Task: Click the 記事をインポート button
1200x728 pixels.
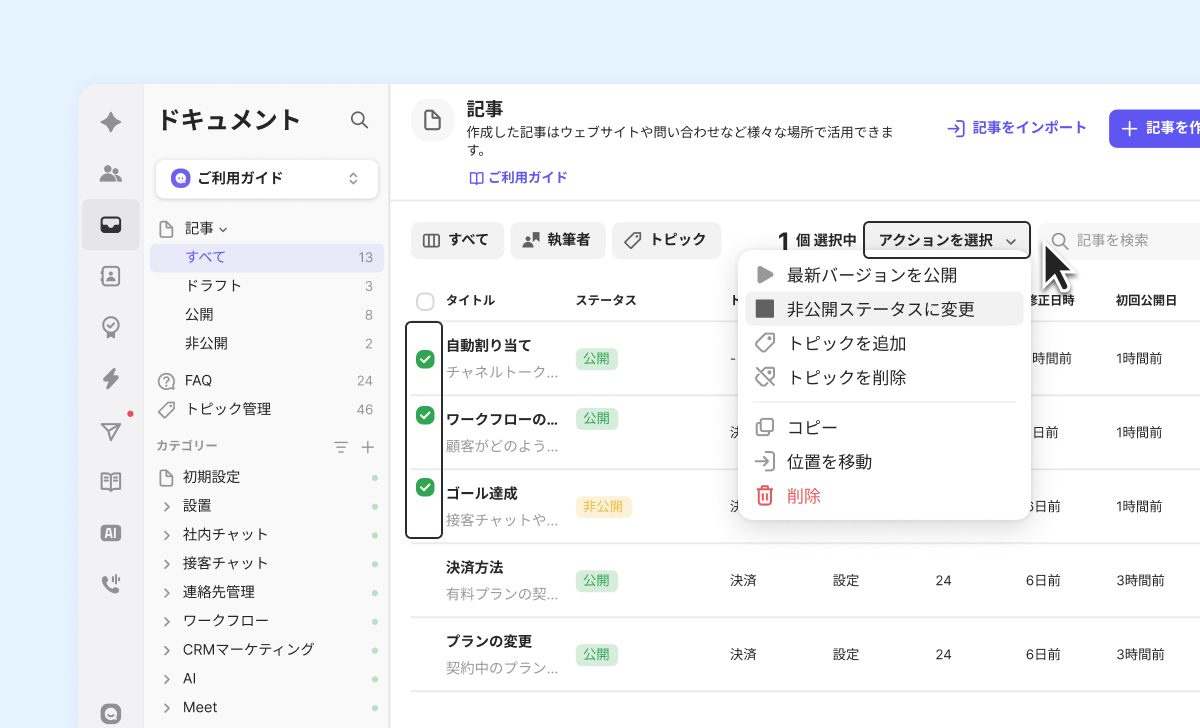Action: (1017, 128)
